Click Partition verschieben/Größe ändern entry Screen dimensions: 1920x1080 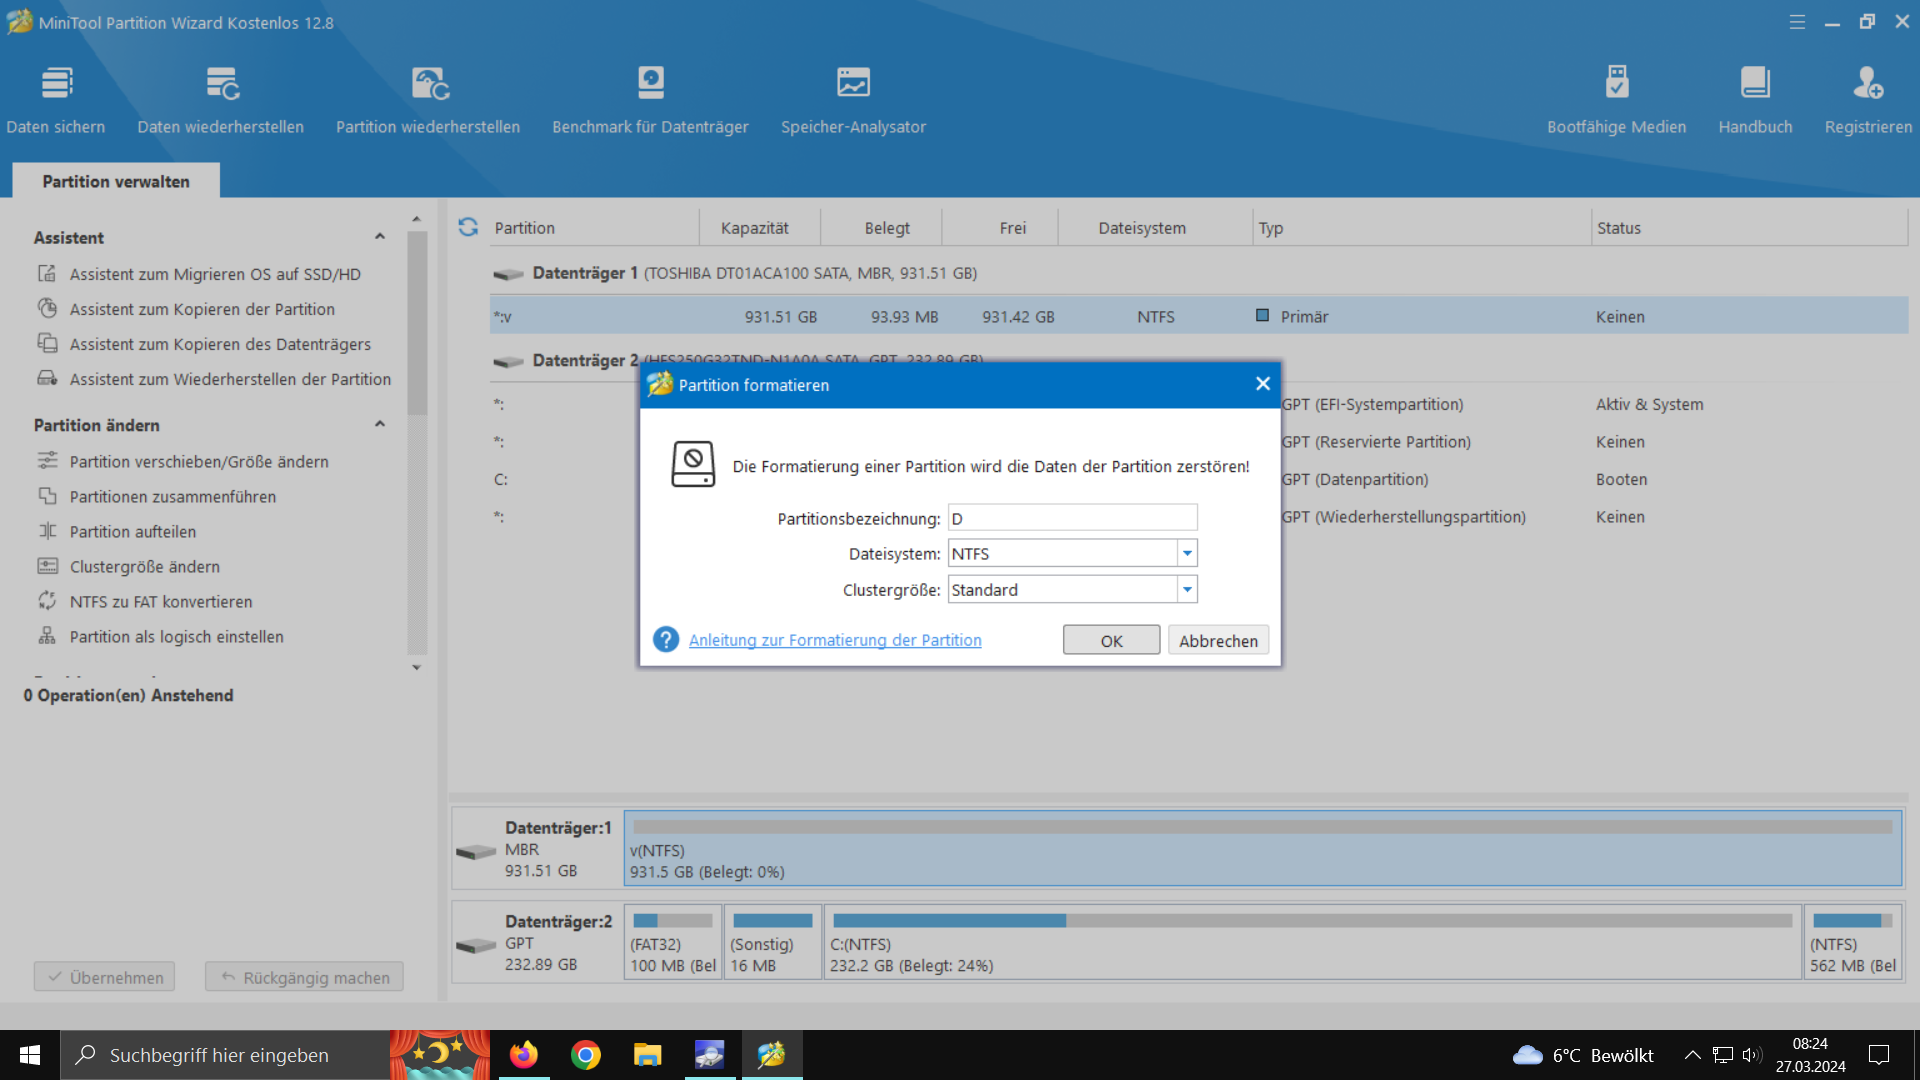pyautogui.click(x=199, y=461)
